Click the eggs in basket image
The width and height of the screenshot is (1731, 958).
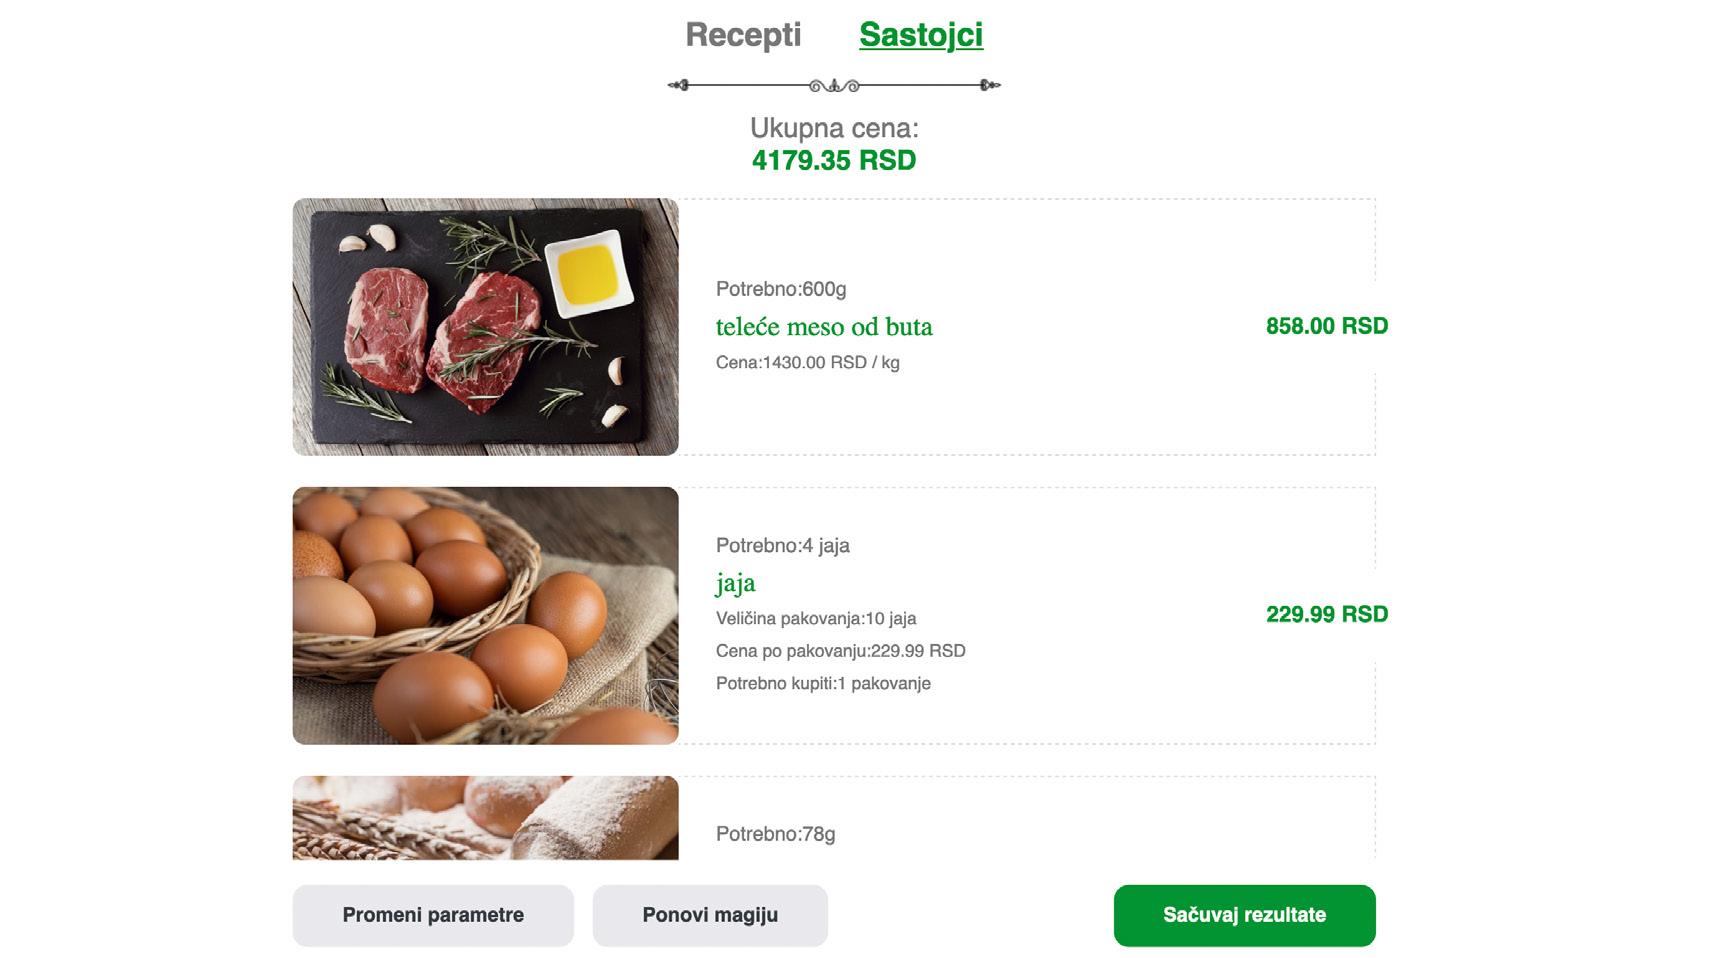tap(485, 615)
